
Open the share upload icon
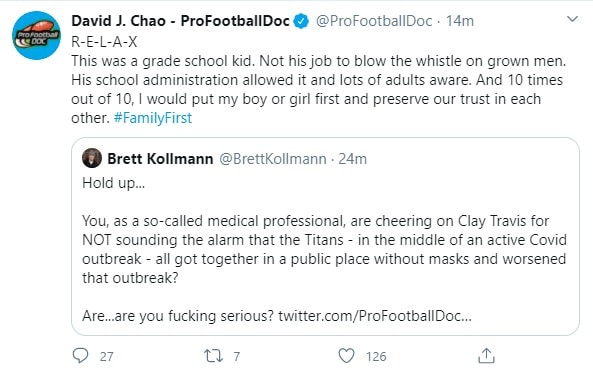coord(486,356)
